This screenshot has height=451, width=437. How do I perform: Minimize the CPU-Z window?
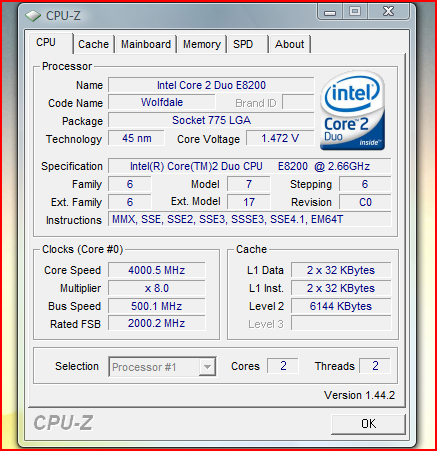(330, 12)
